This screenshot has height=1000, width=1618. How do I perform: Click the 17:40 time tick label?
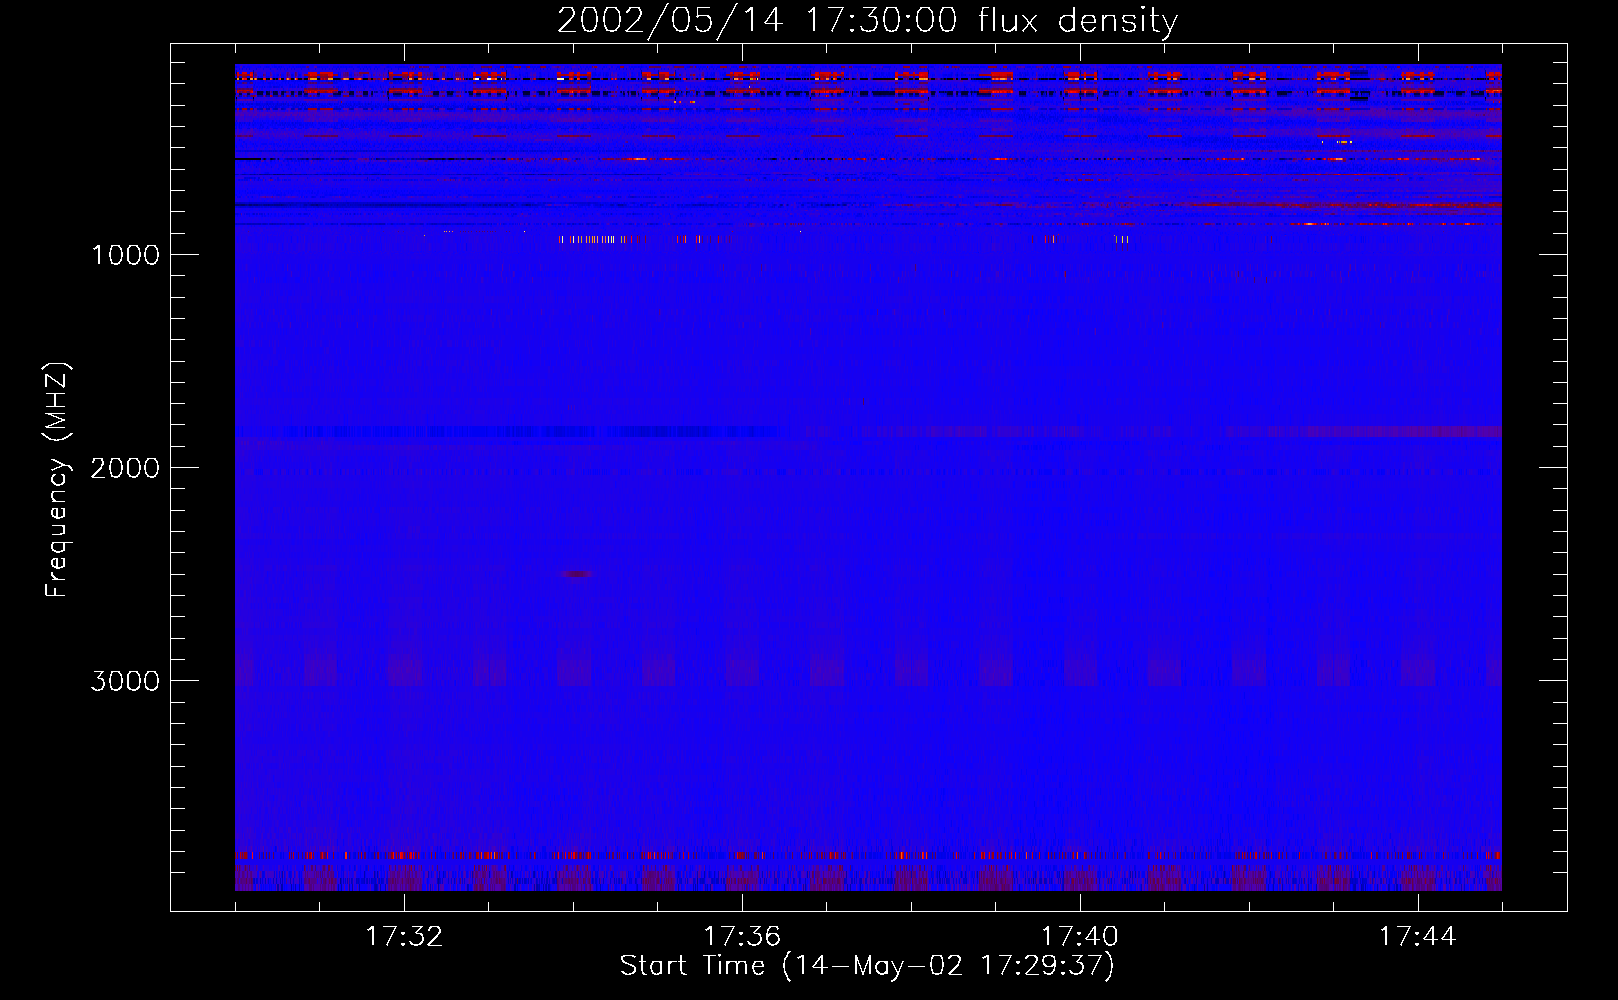(1080, 937)
